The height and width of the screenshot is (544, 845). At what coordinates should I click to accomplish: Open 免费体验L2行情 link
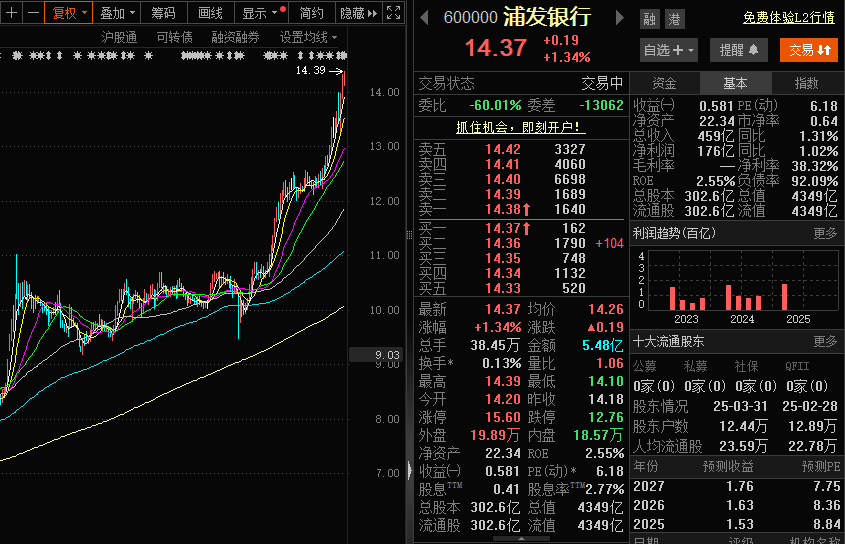pos(789,17)
